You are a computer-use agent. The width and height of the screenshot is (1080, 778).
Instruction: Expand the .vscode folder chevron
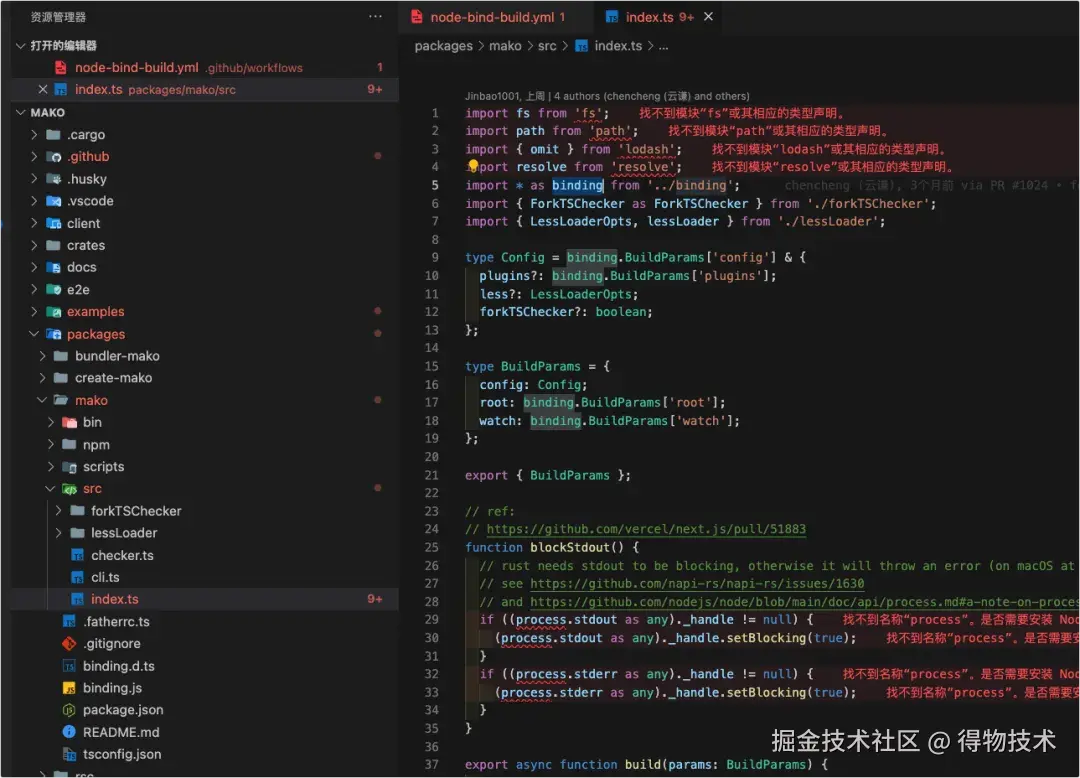pos(34,201)
